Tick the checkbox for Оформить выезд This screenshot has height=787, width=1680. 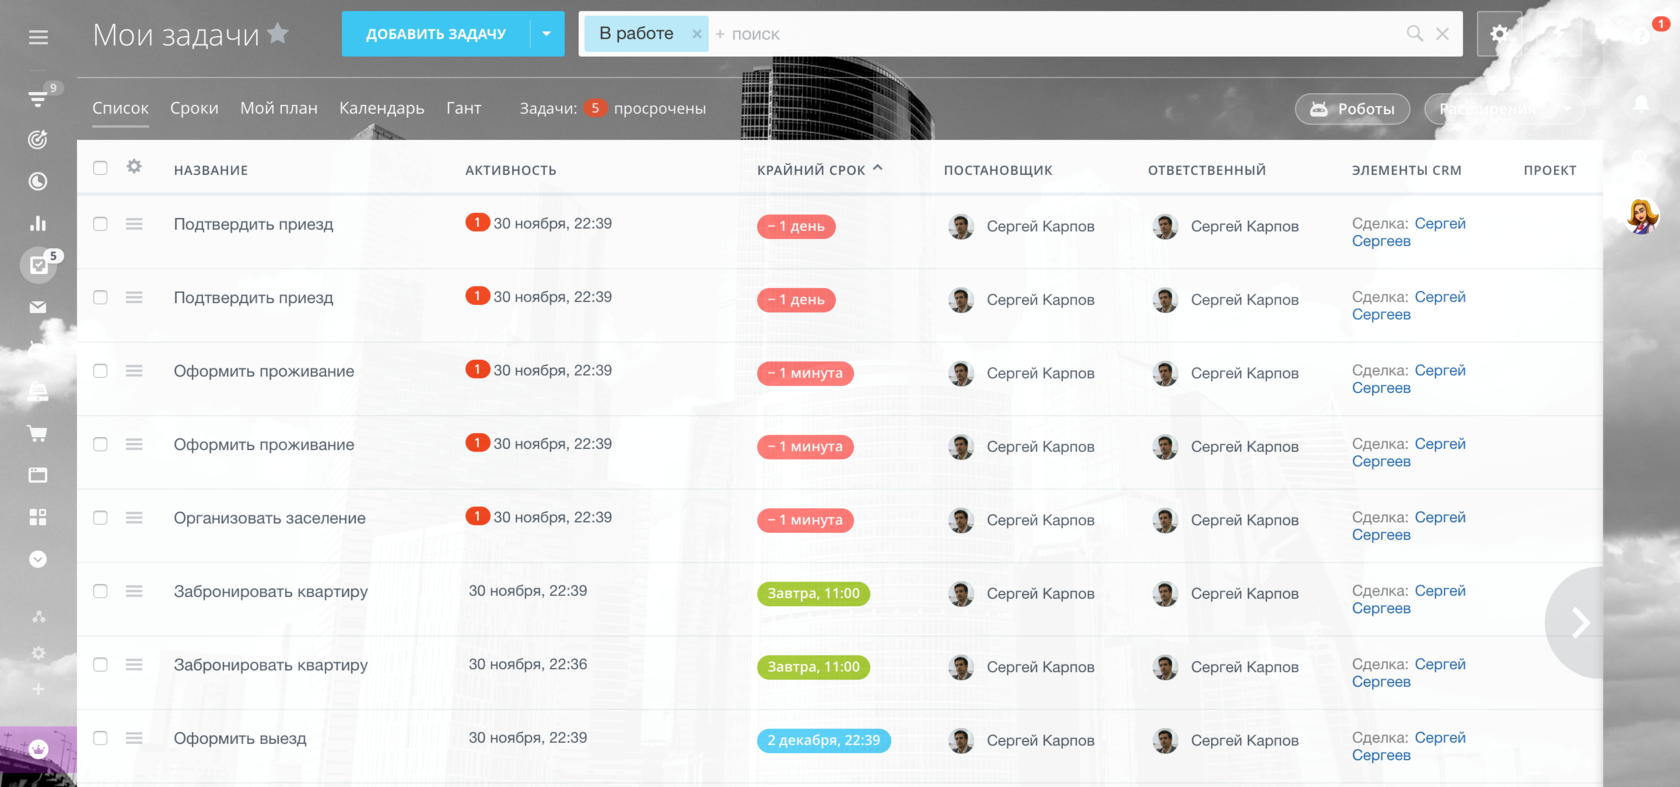click(100, 738)
